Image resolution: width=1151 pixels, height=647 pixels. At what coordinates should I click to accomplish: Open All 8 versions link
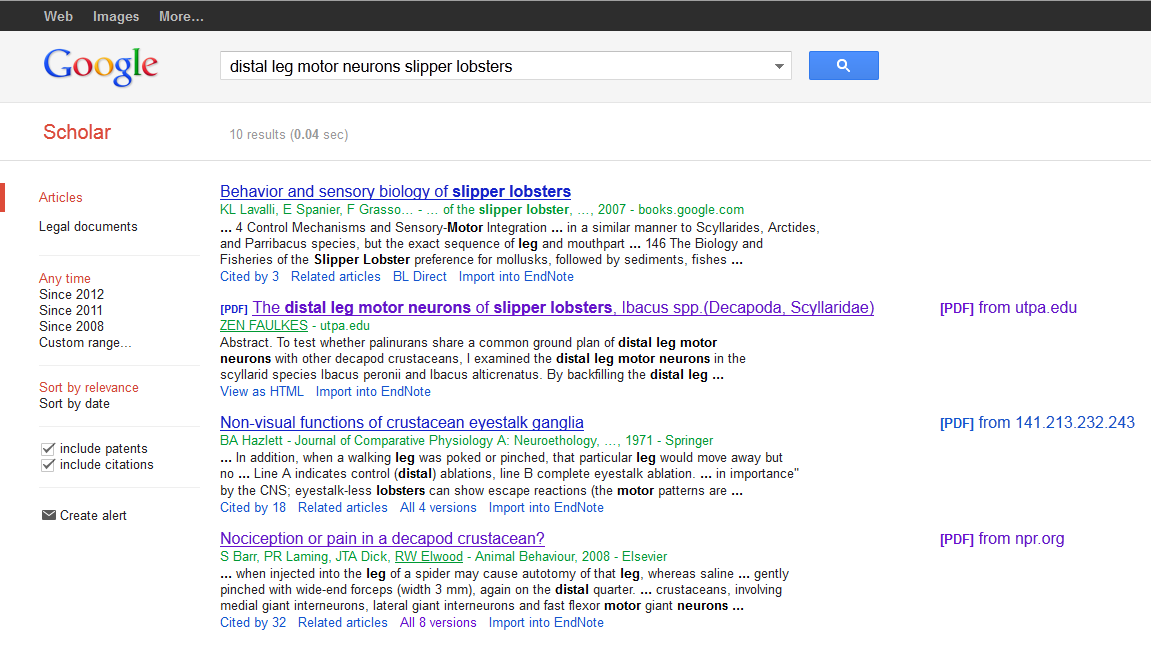(438, 623)
